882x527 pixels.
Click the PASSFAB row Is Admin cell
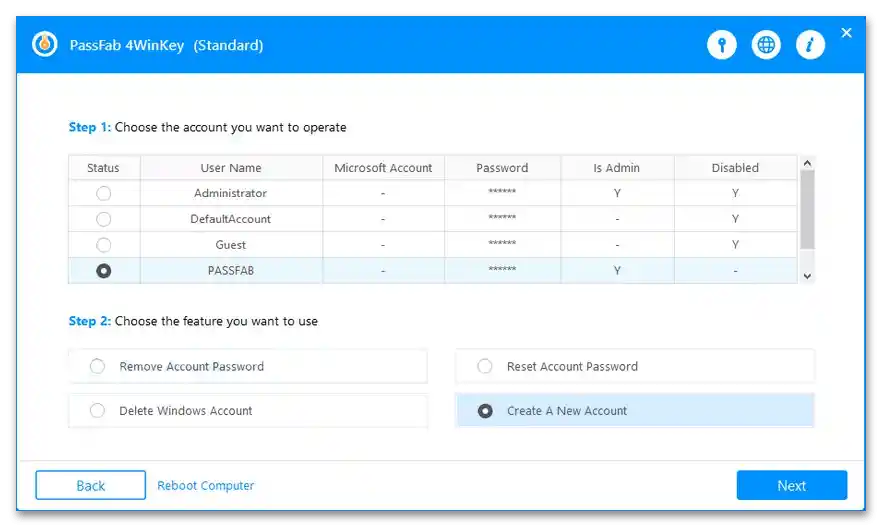pos(617,271)
